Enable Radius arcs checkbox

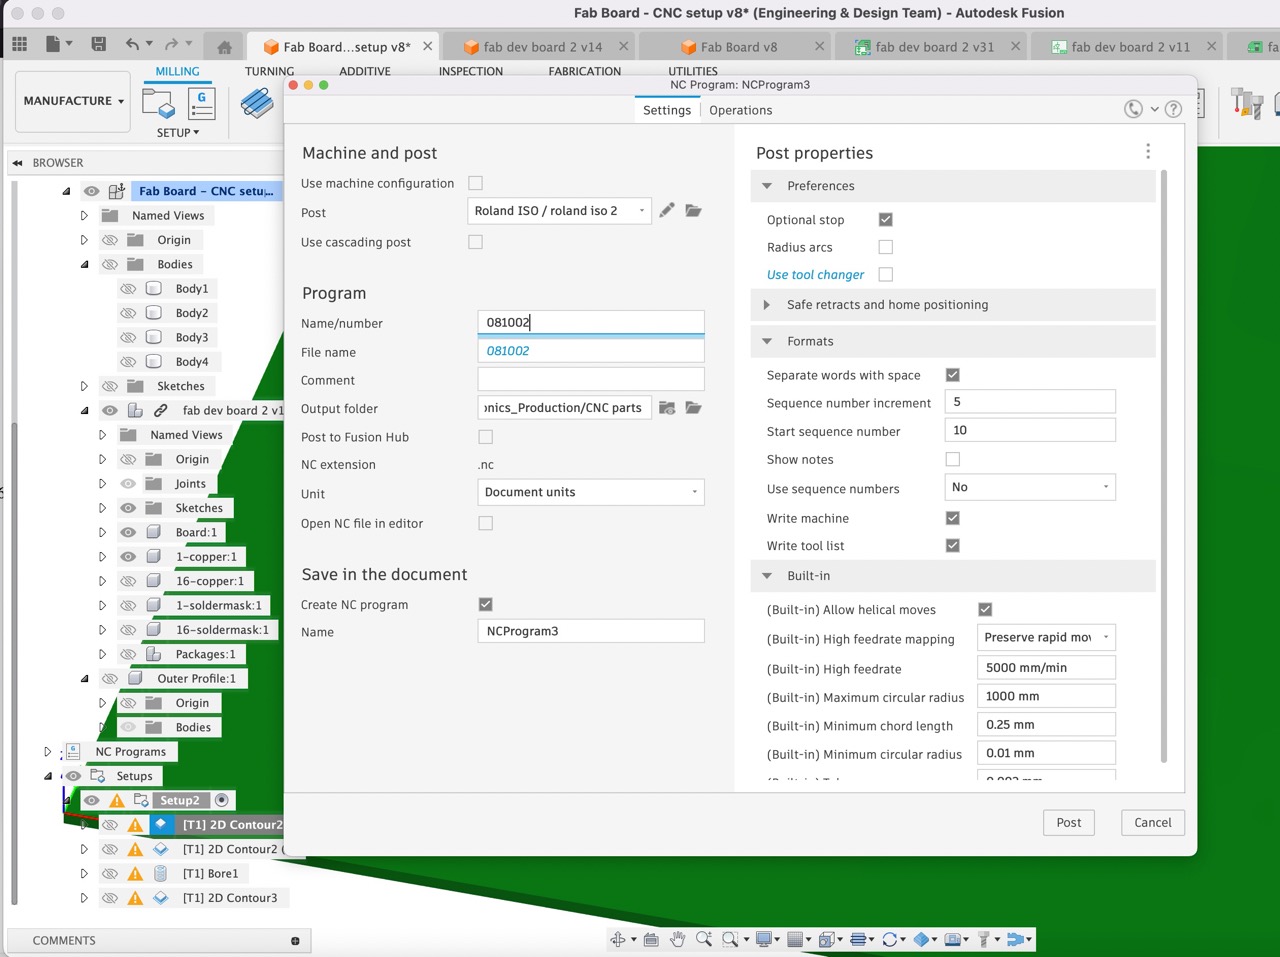point(886,247)
